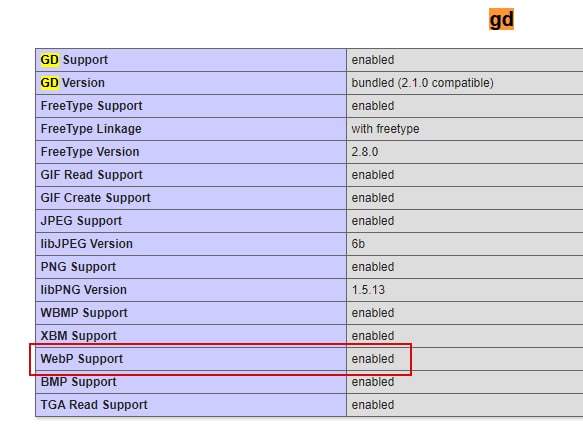
Task: Click 'enabled' value in GD Support row
Action: 373,60
